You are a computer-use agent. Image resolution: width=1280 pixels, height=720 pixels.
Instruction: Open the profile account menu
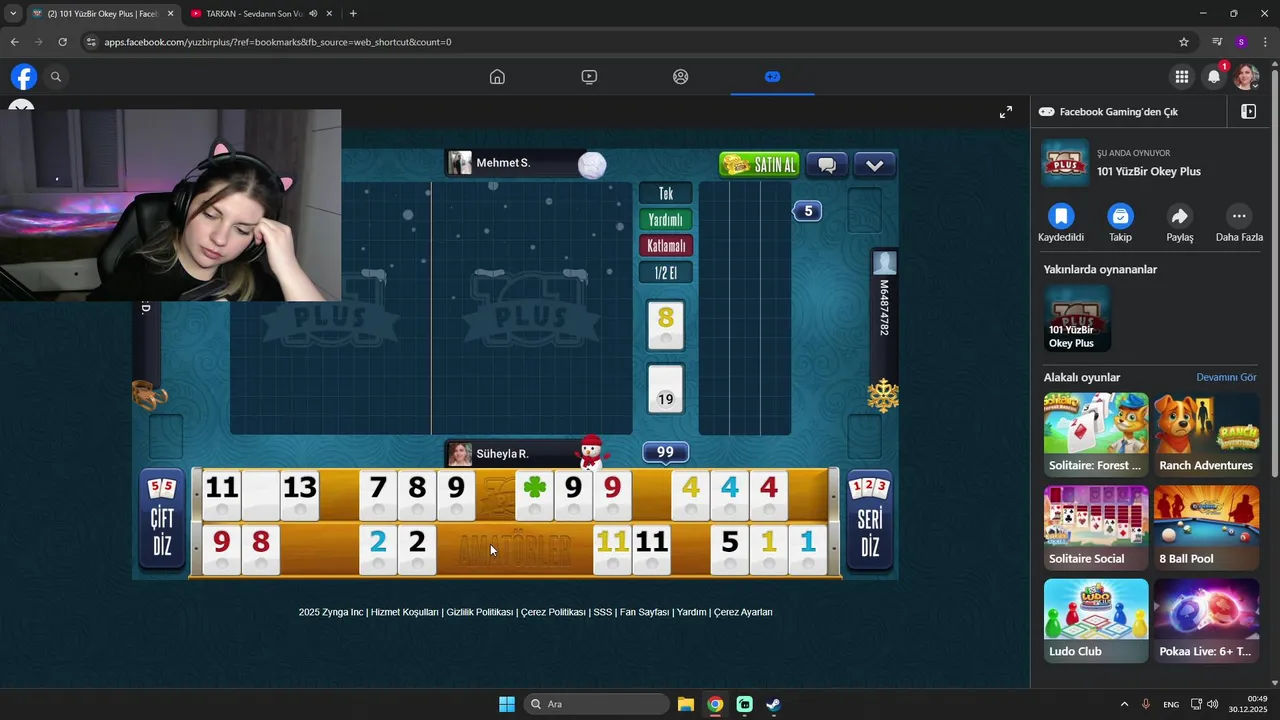point(1246,77)
